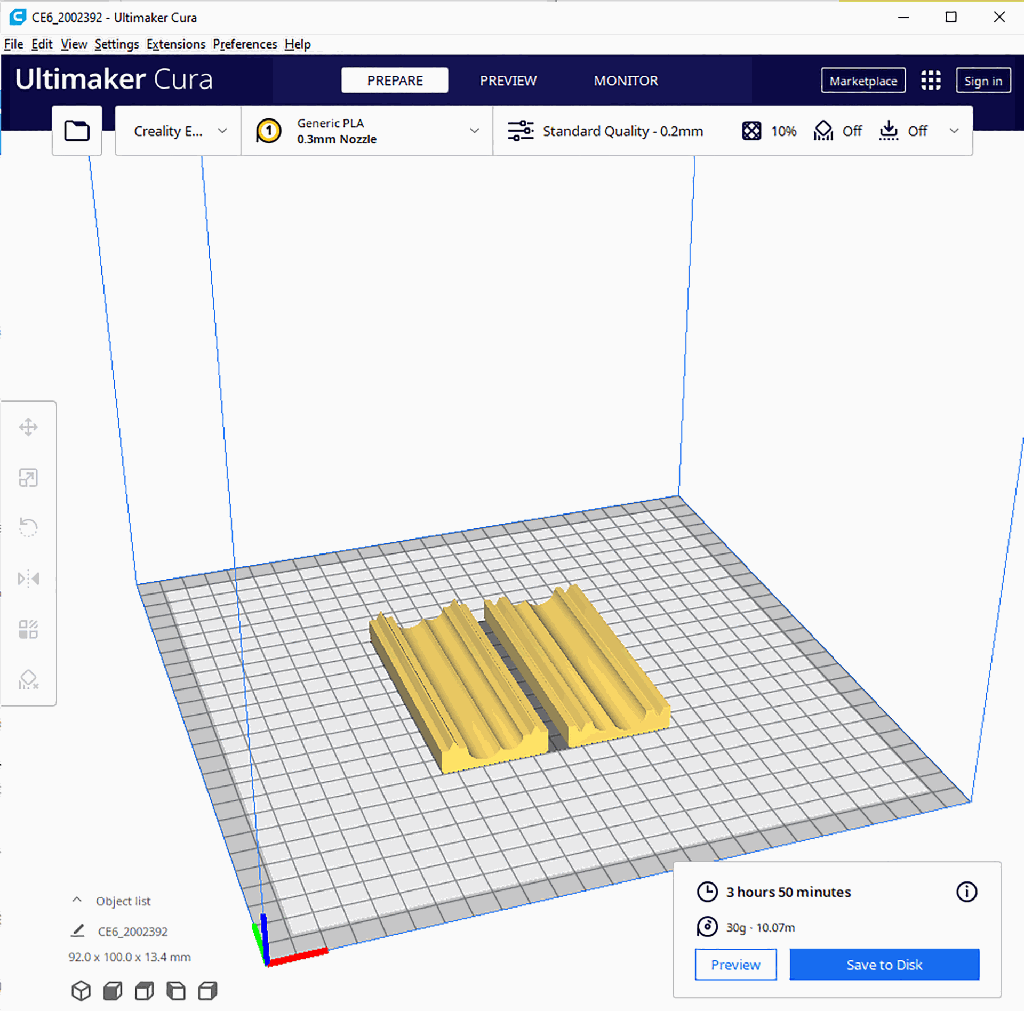
Task: Switch to 3D perspective view cube icon
Action: pos(81,991)
